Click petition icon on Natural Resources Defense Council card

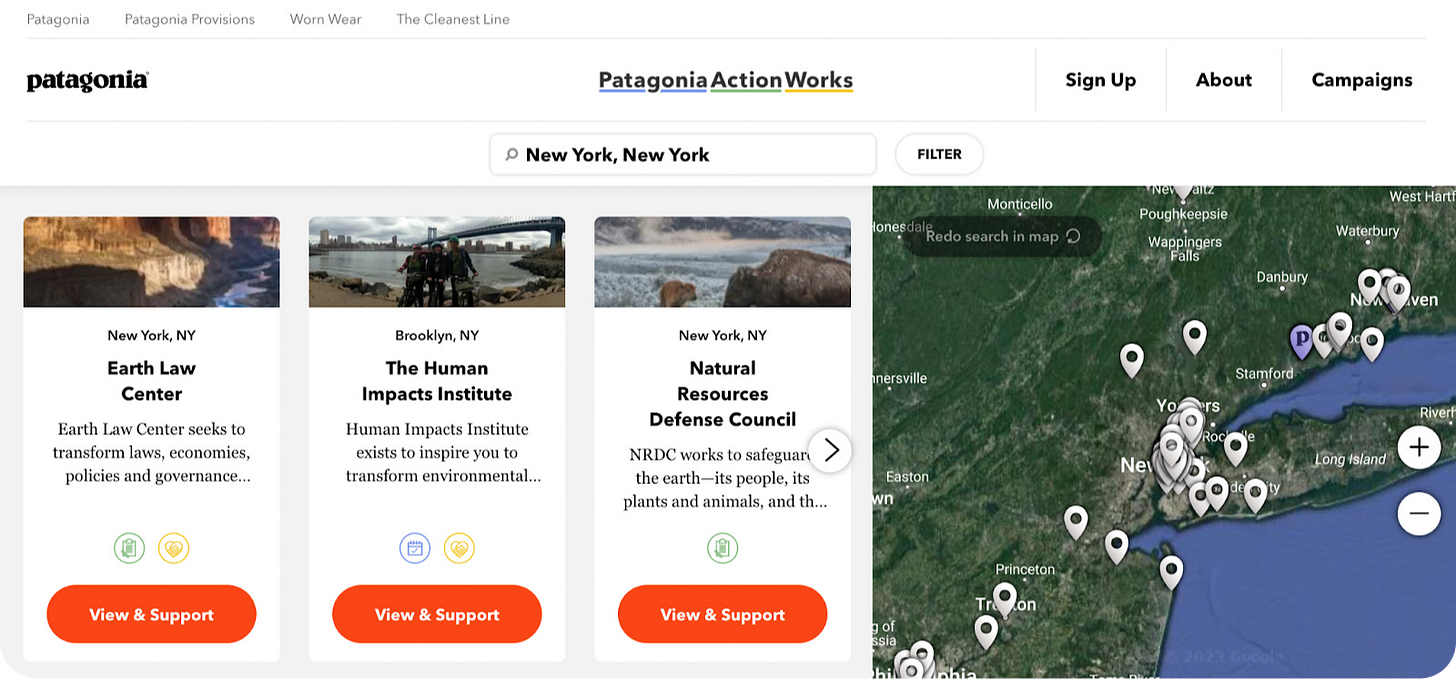[723, 548]
